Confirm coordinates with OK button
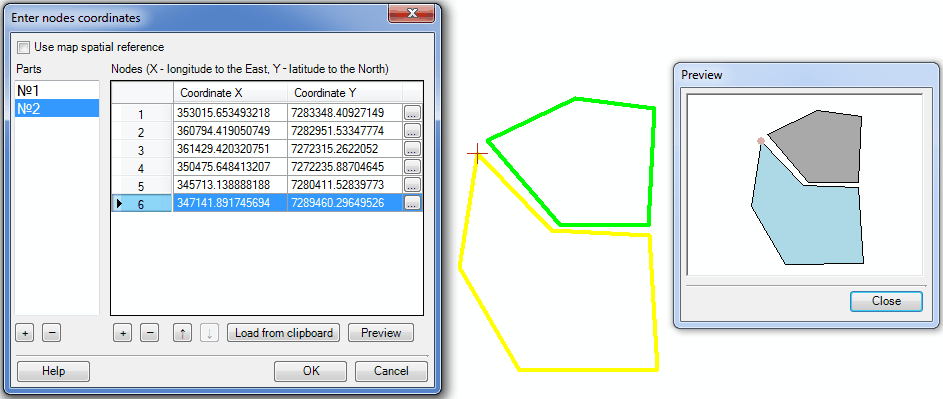The image size is (943, 399). tap(311, 371)
